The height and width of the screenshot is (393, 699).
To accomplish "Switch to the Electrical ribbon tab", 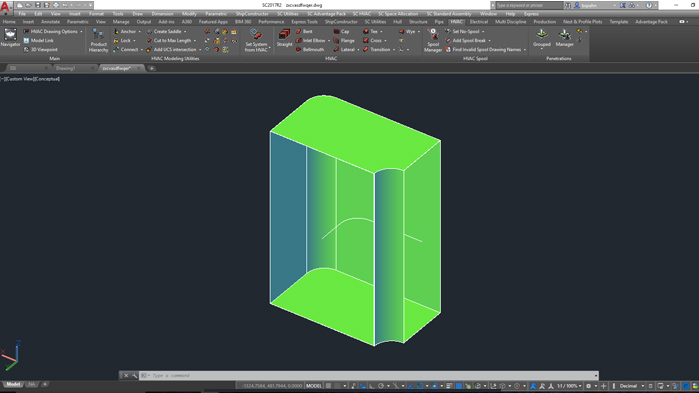I will 478,21.
